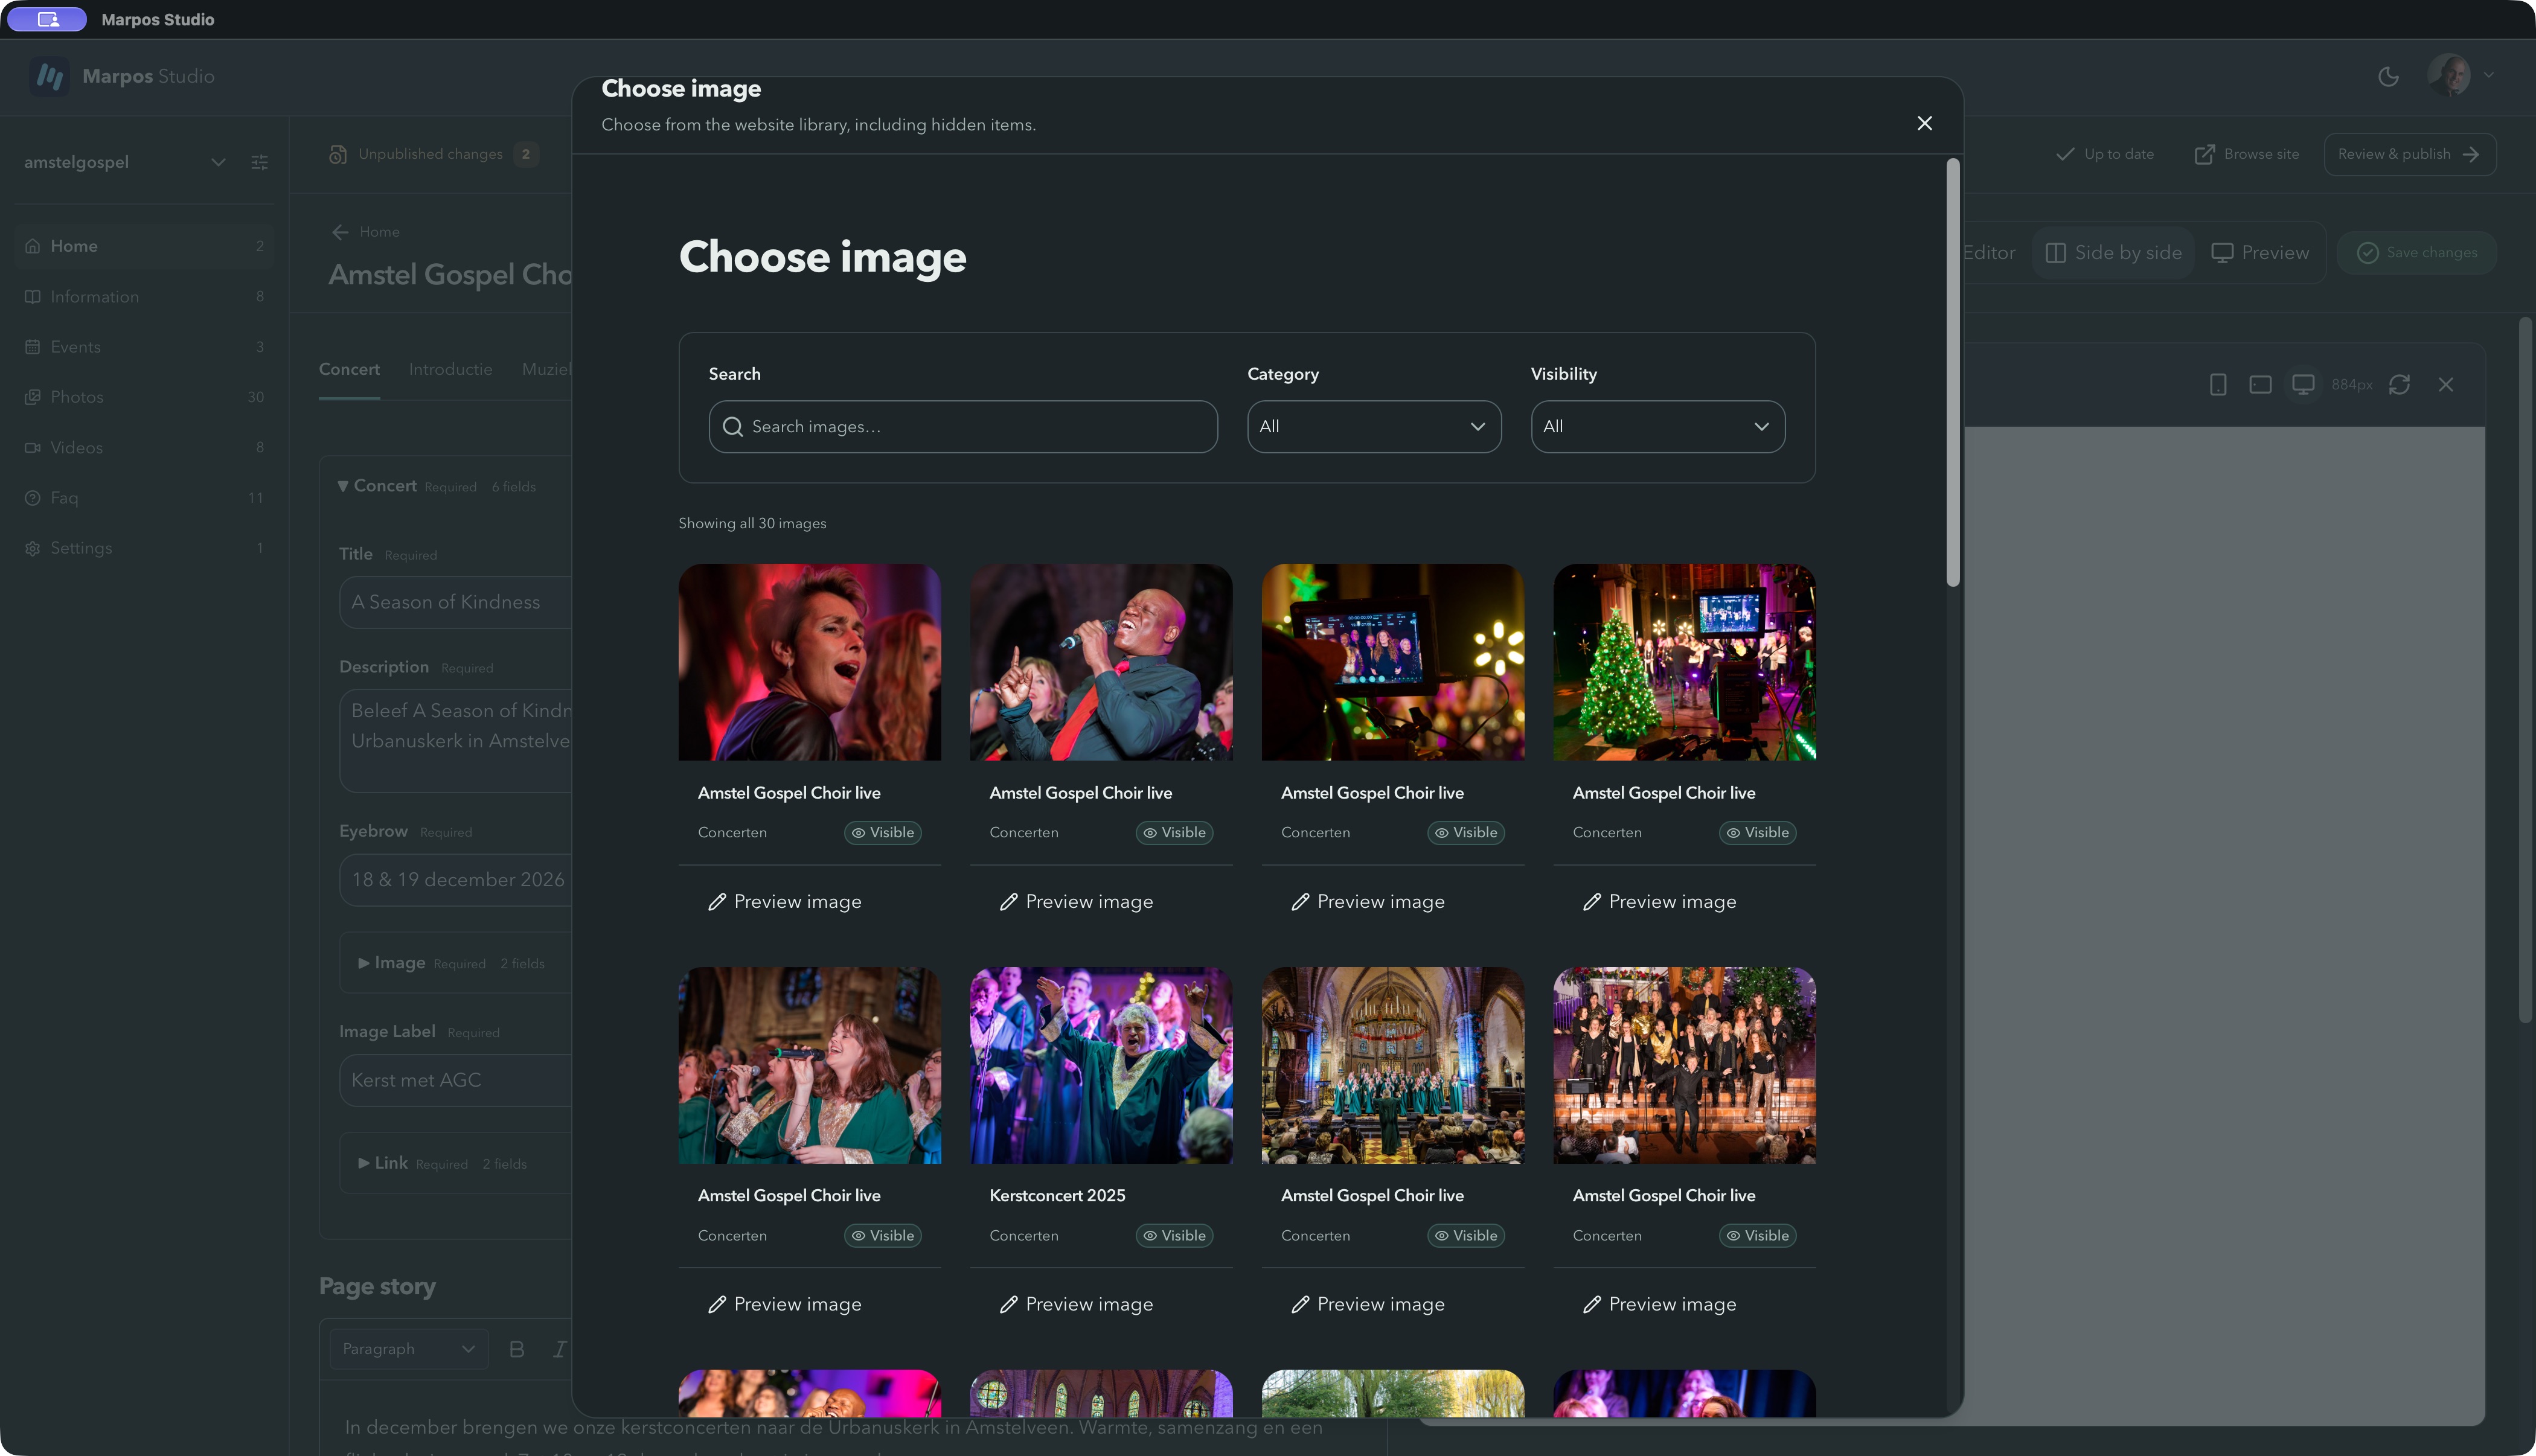
Task: Click Review & publish button
Action: tap(2409, 154)
